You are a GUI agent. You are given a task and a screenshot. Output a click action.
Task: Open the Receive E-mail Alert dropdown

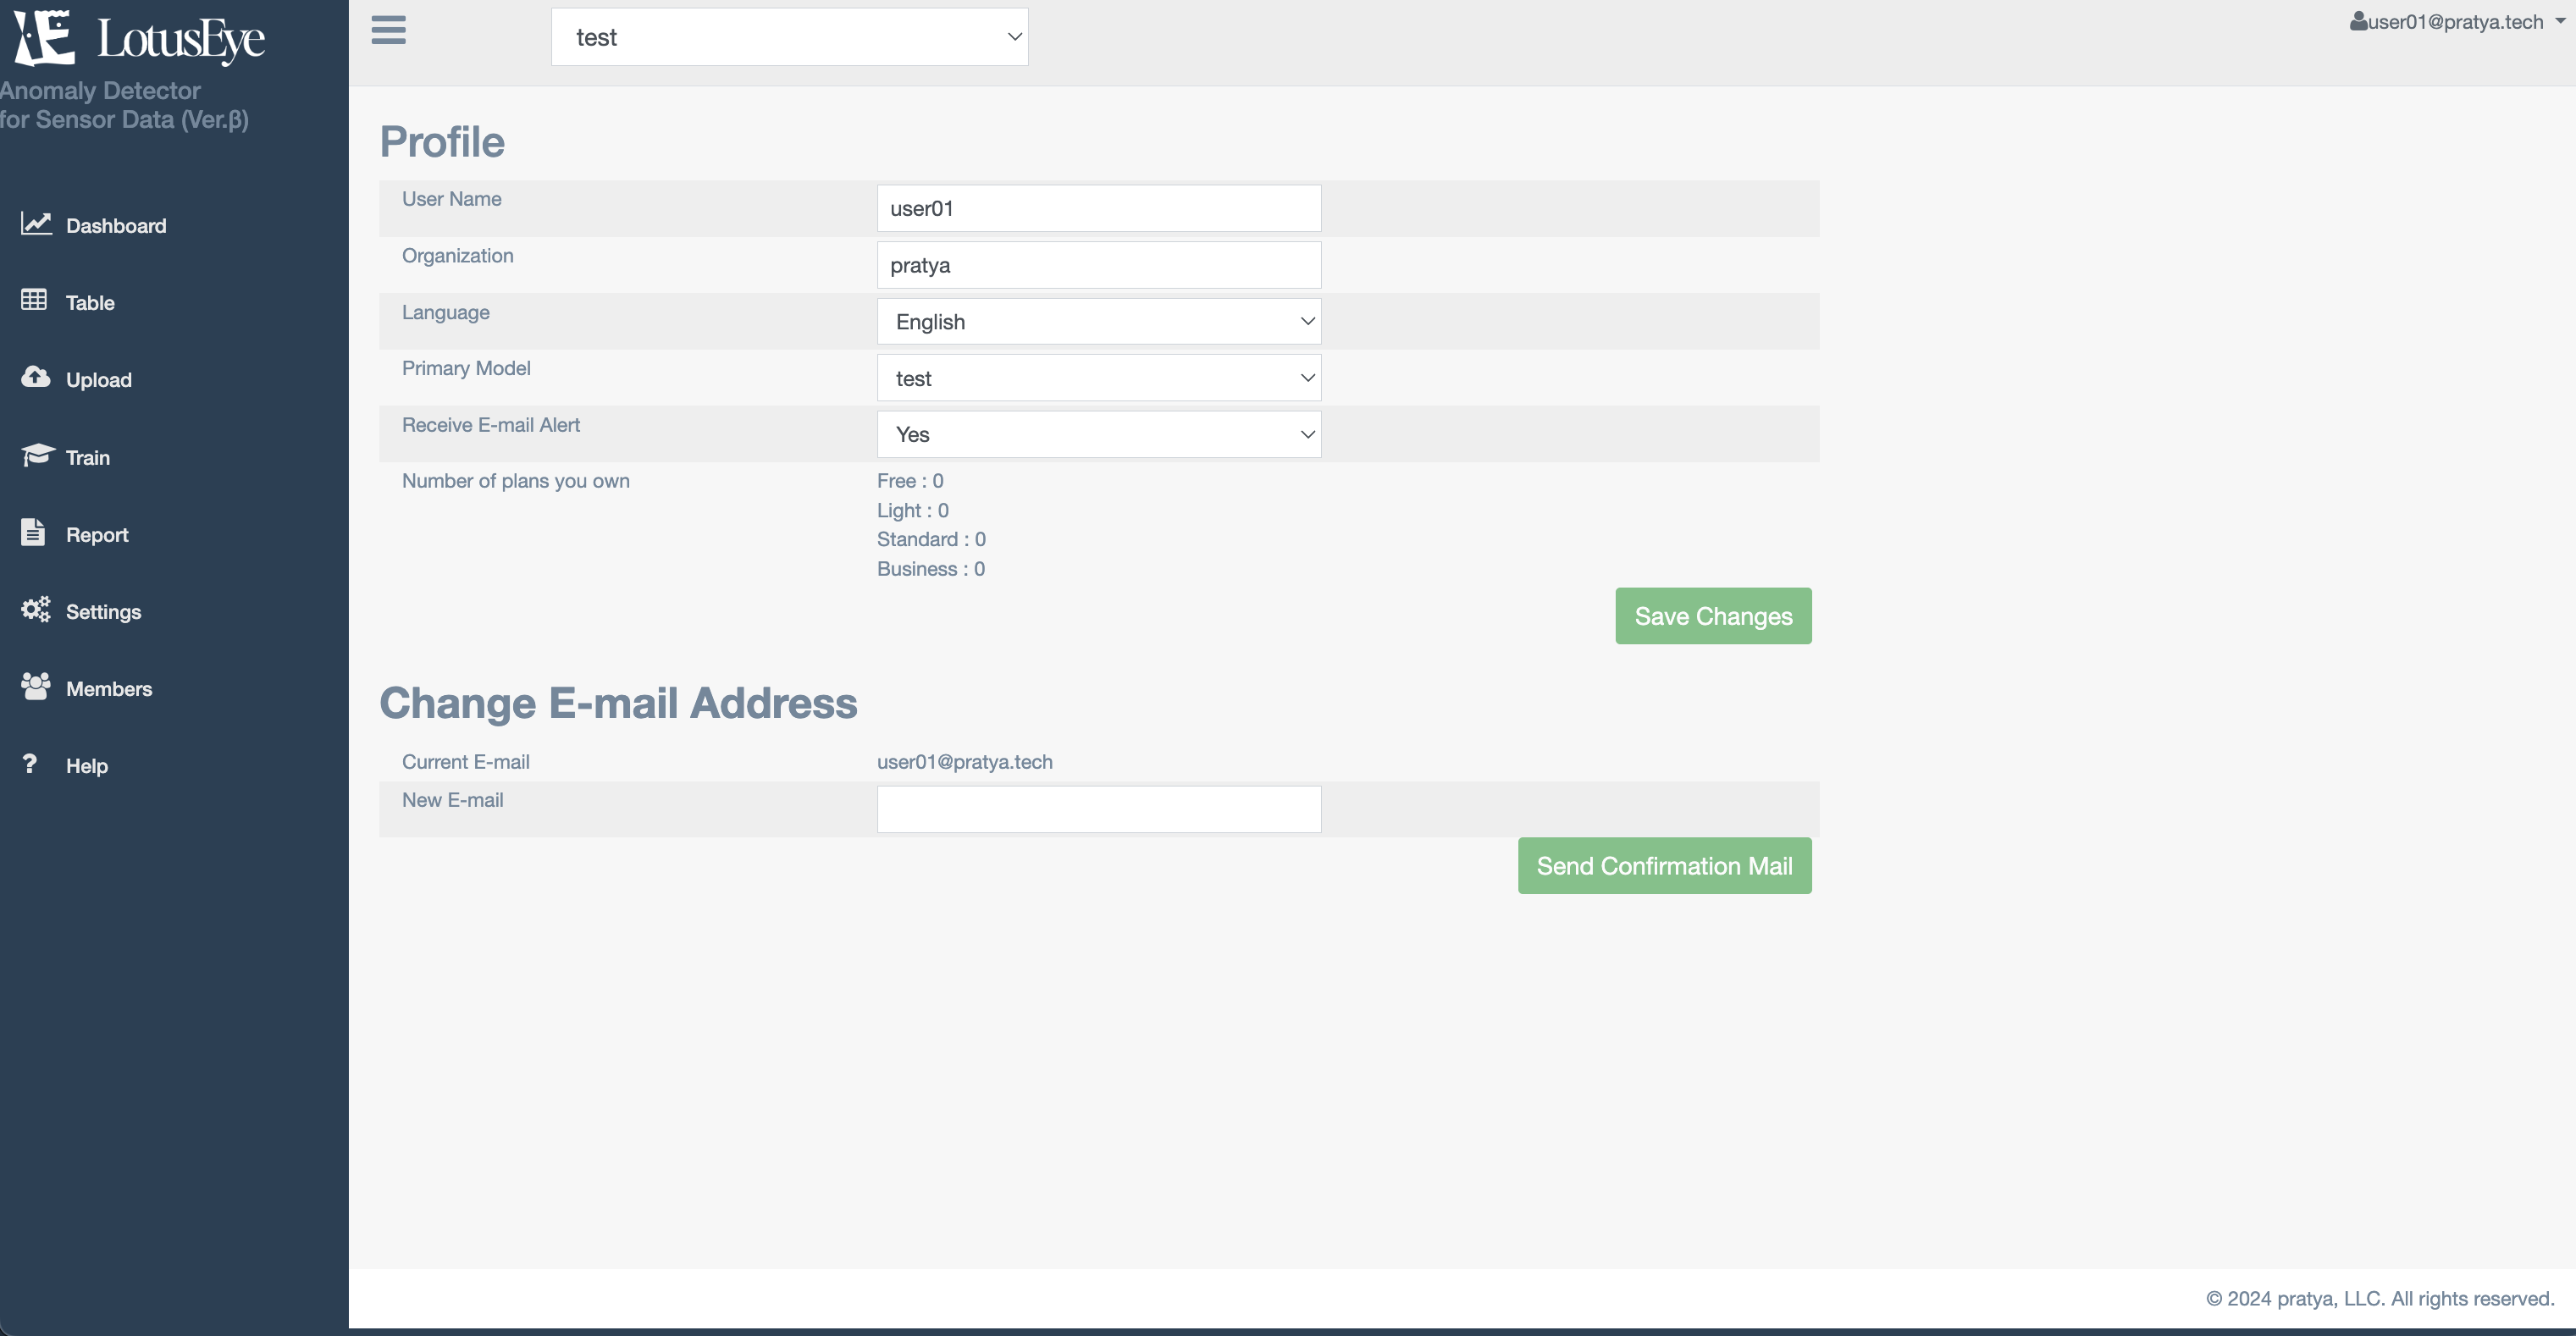[x=1098, y=434]
